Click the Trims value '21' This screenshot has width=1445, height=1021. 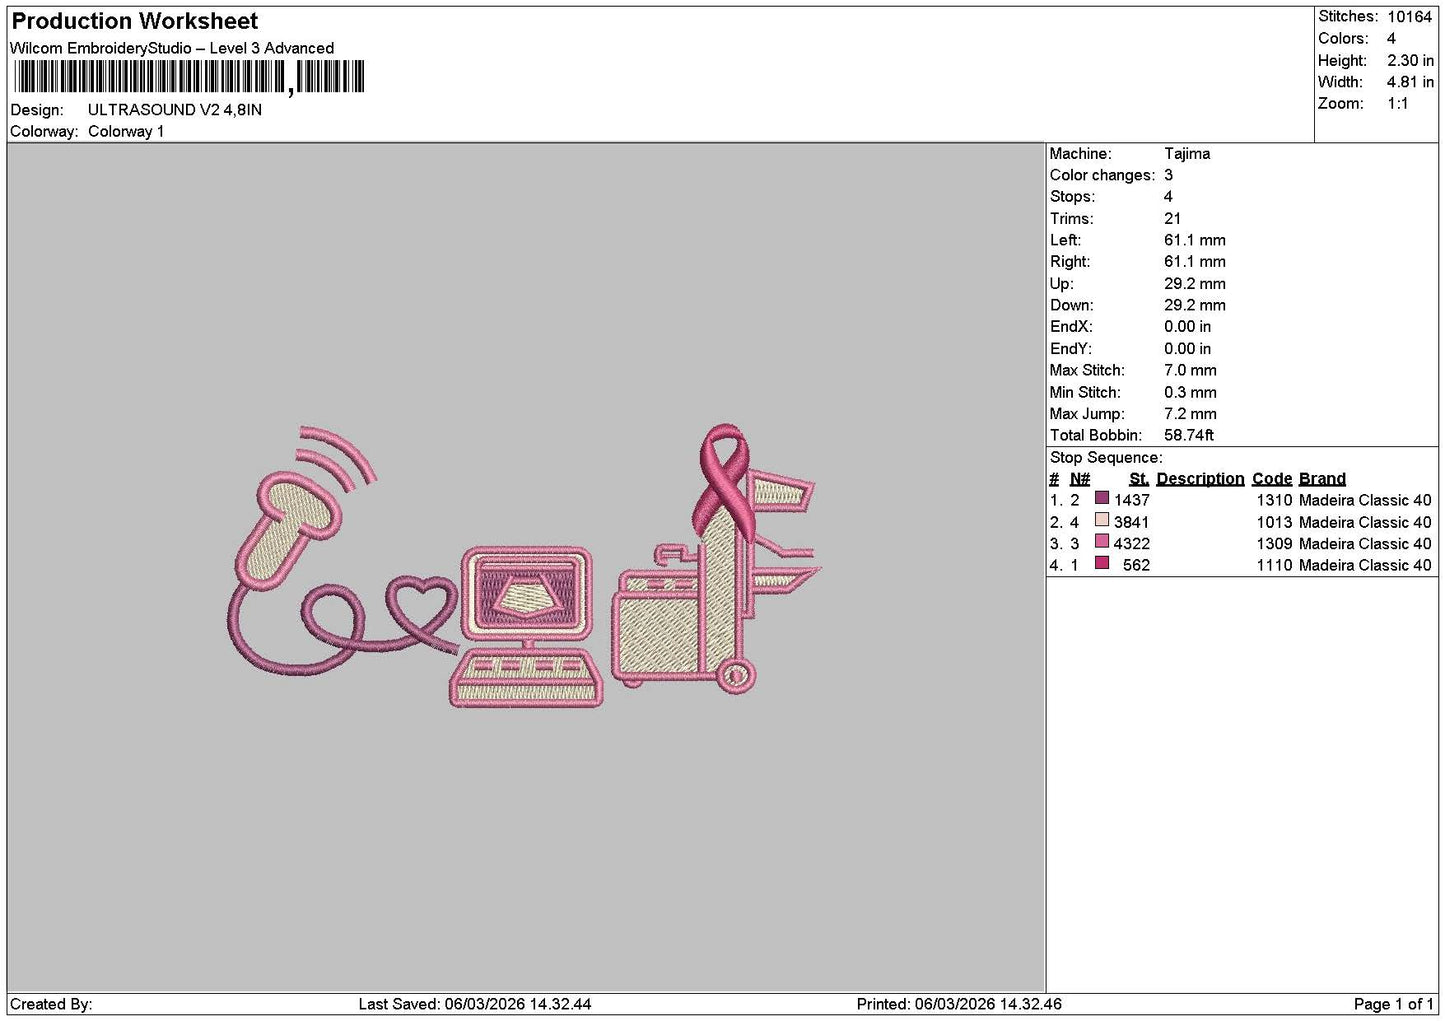pos(1172,219)
